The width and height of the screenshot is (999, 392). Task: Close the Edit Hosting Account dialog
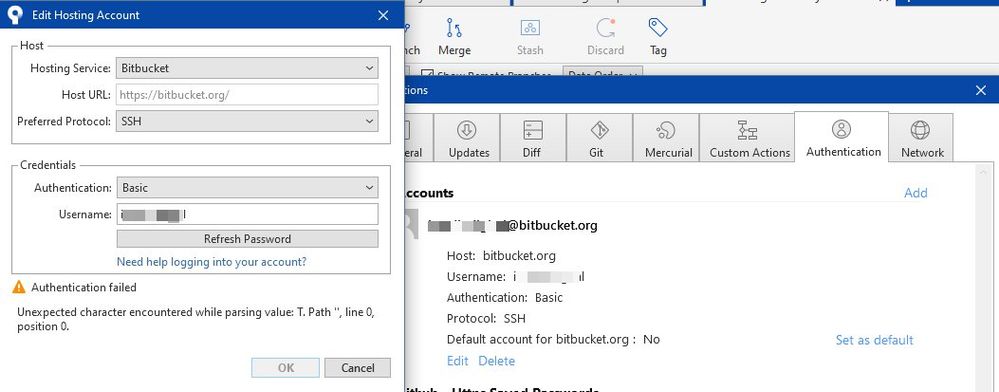point(383,15)
